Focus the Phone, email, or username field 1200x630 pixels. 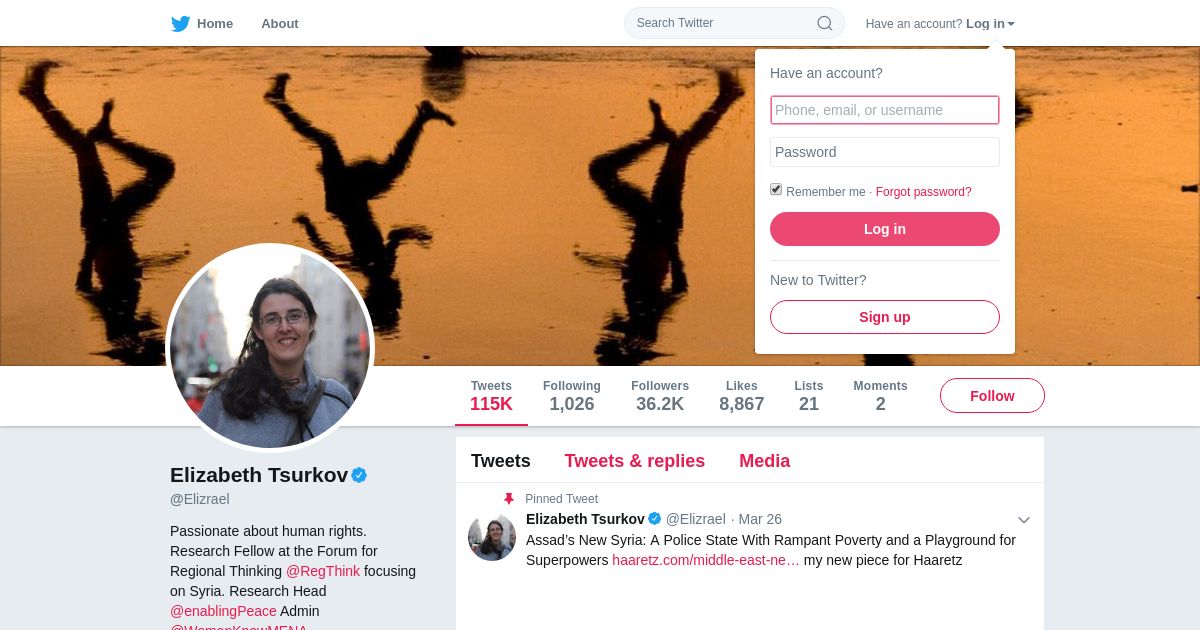click(x=885, y=110)
